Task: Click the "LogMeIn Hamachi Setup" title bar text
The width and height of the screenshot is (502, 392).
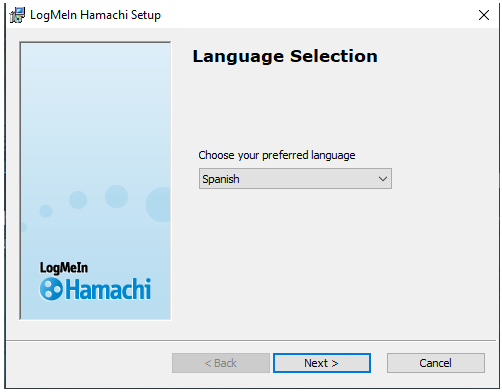Action: pos(95,15)
